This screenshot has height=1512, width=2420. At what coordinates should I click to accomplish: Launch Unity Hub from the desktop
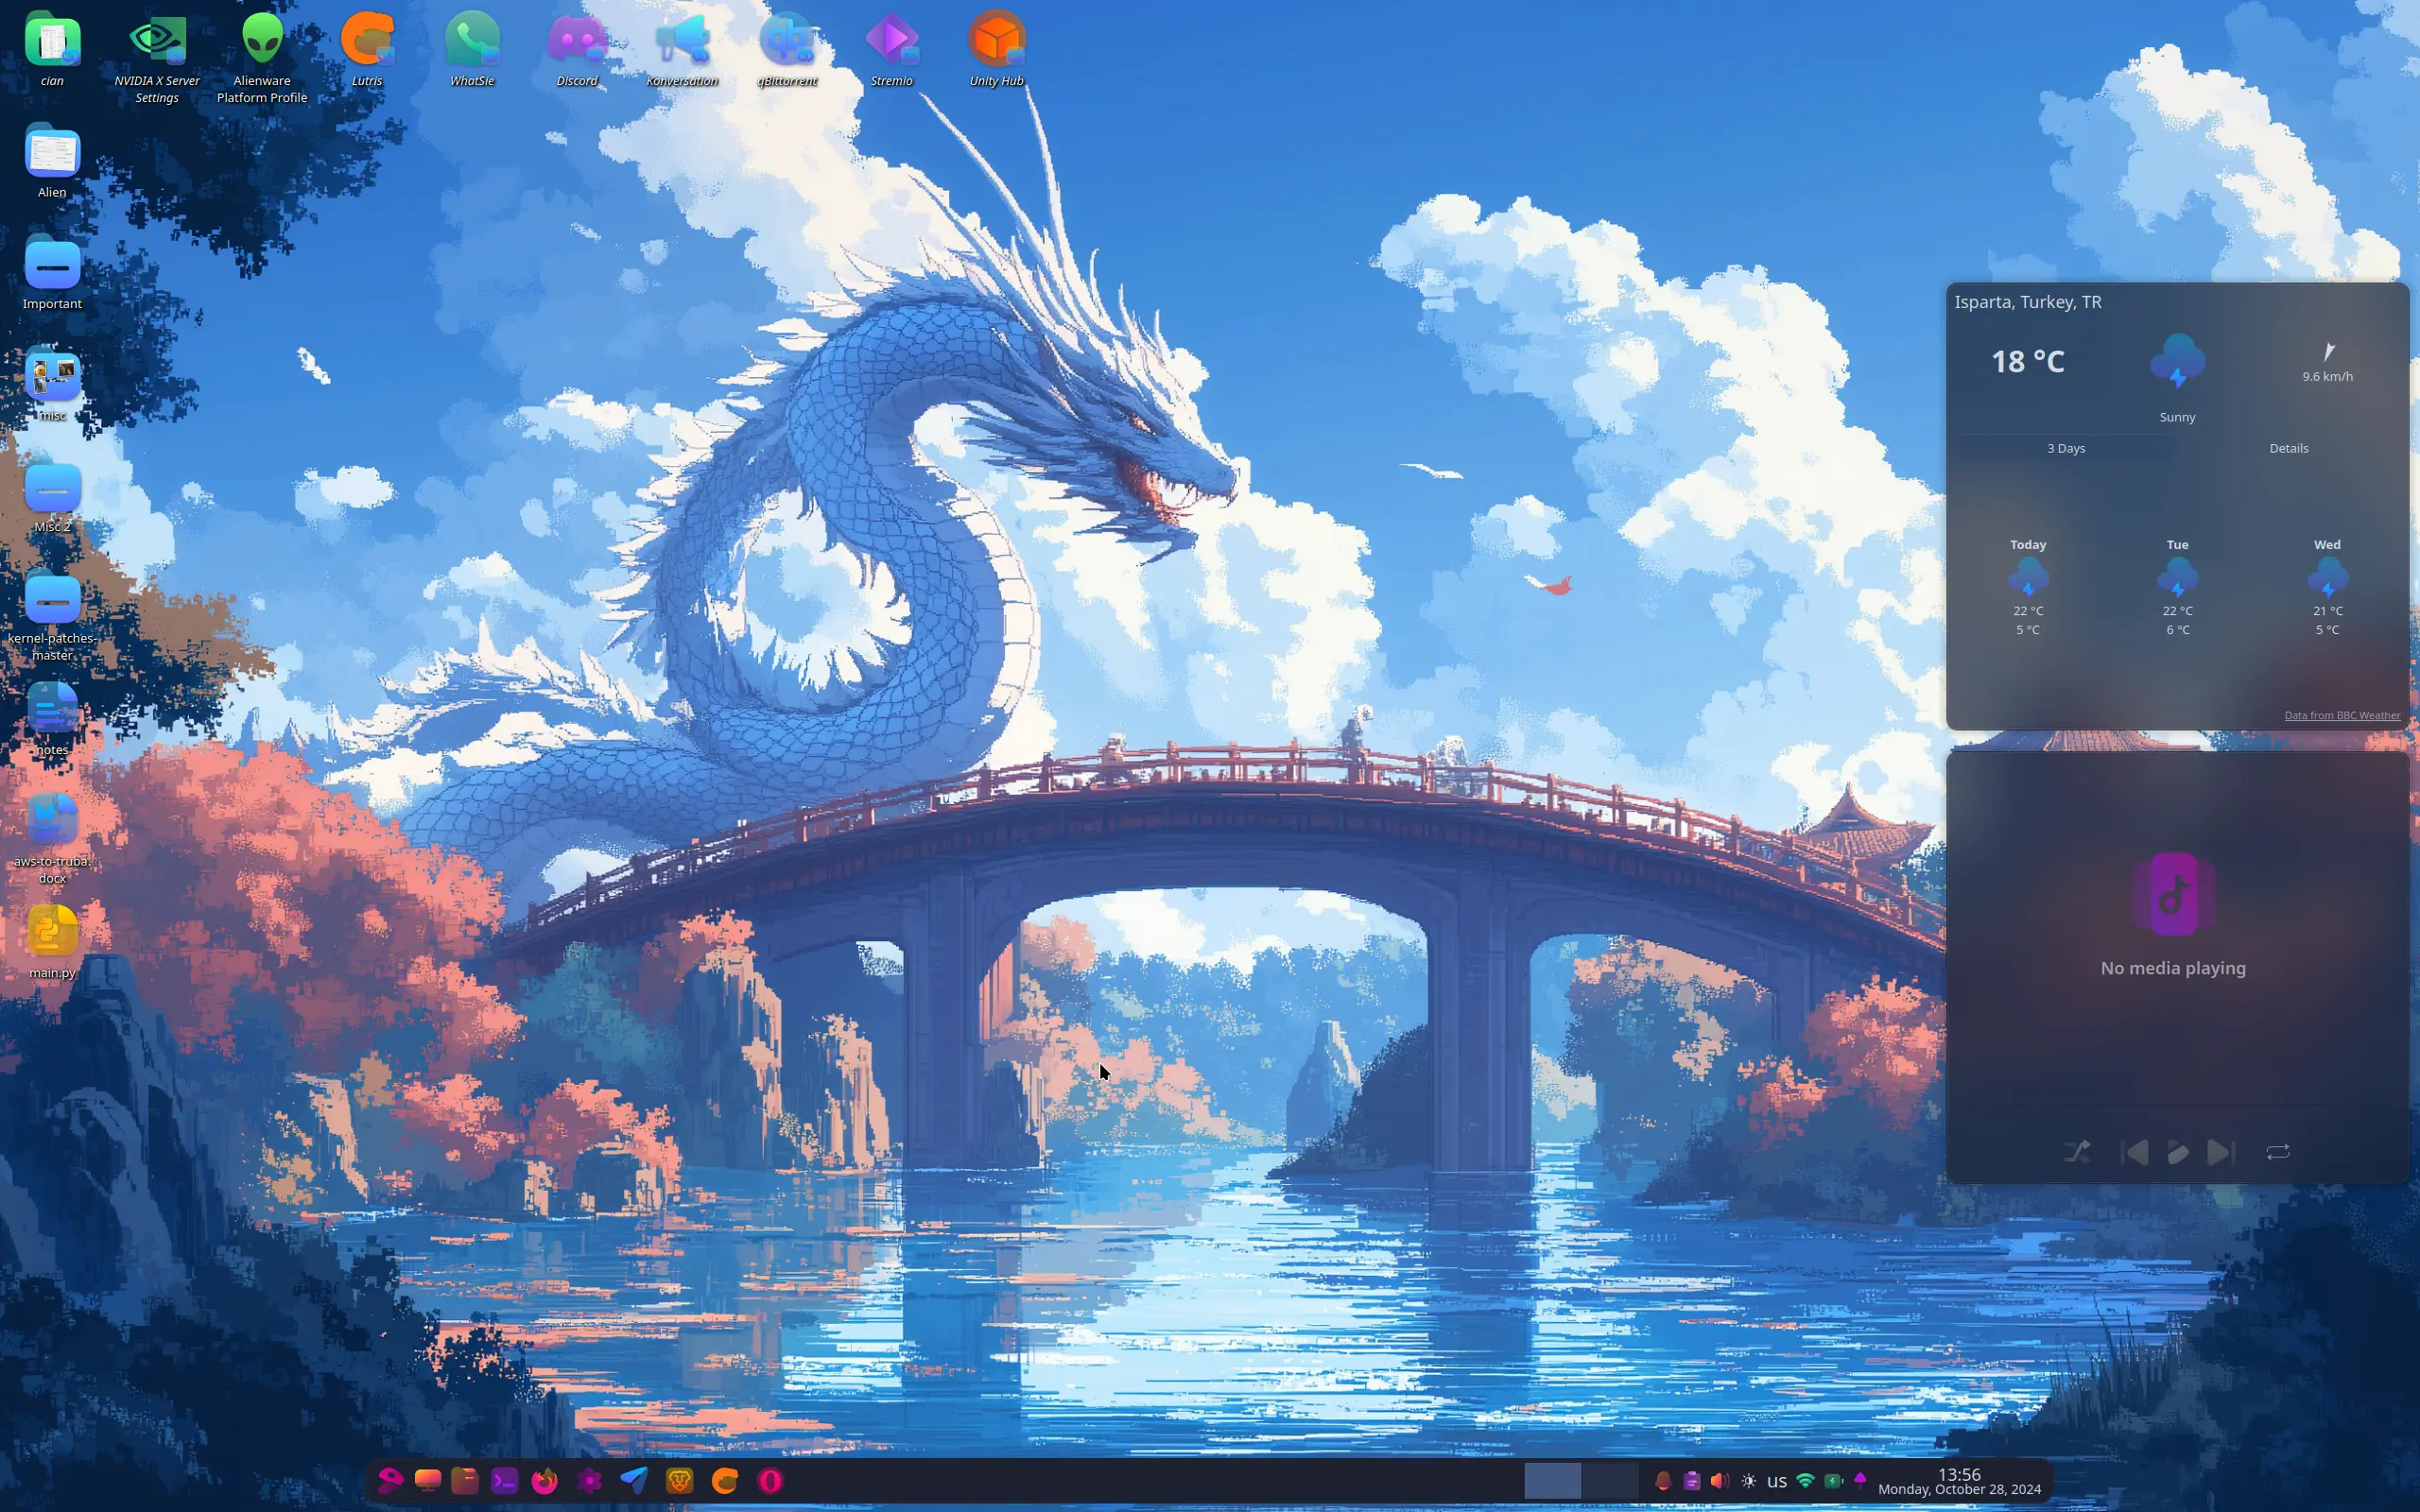(996, 49)
